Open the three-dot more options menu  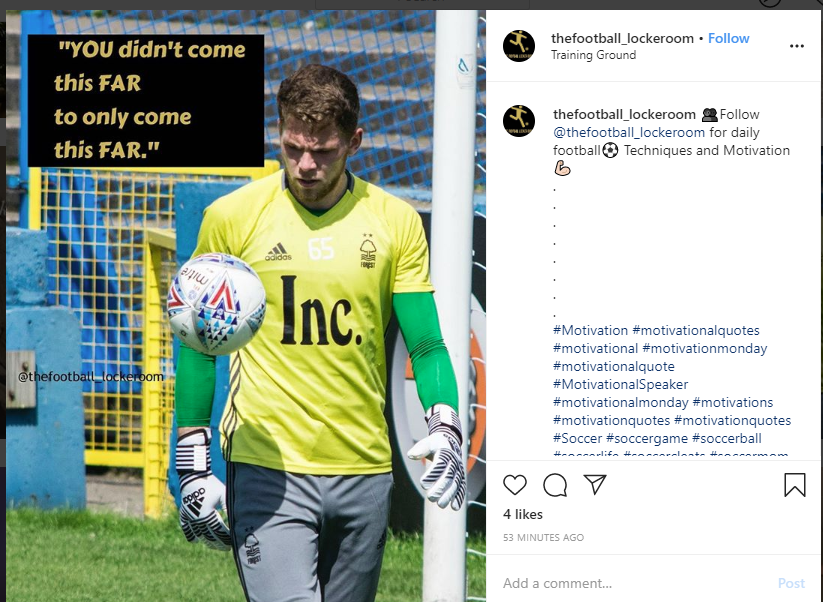click(x=797, y=46)
